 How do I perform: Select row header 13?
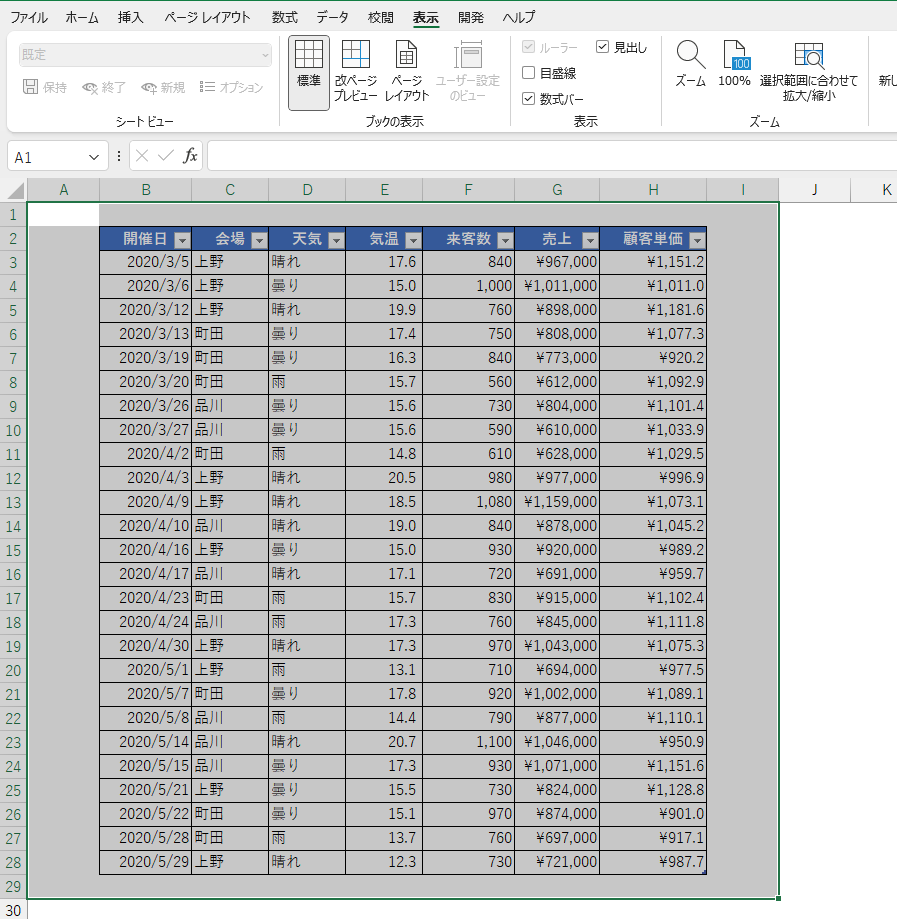click(x=13, y=502)
